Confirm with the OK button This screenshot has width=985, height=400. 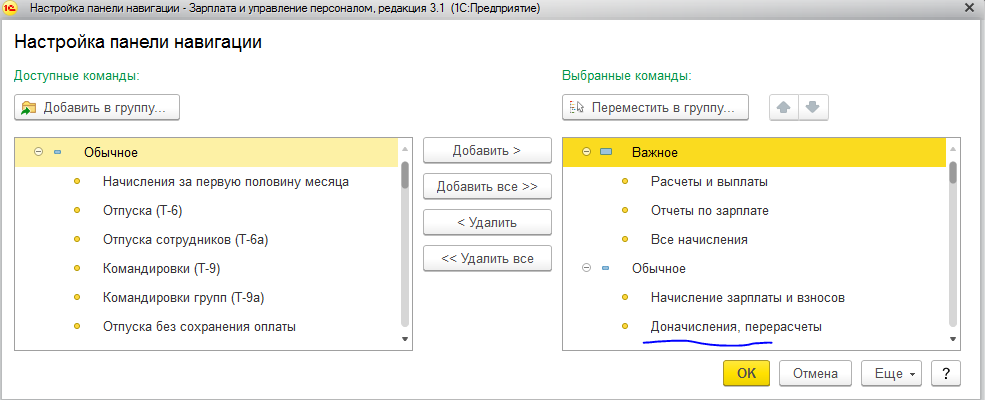tap(746, 374)
